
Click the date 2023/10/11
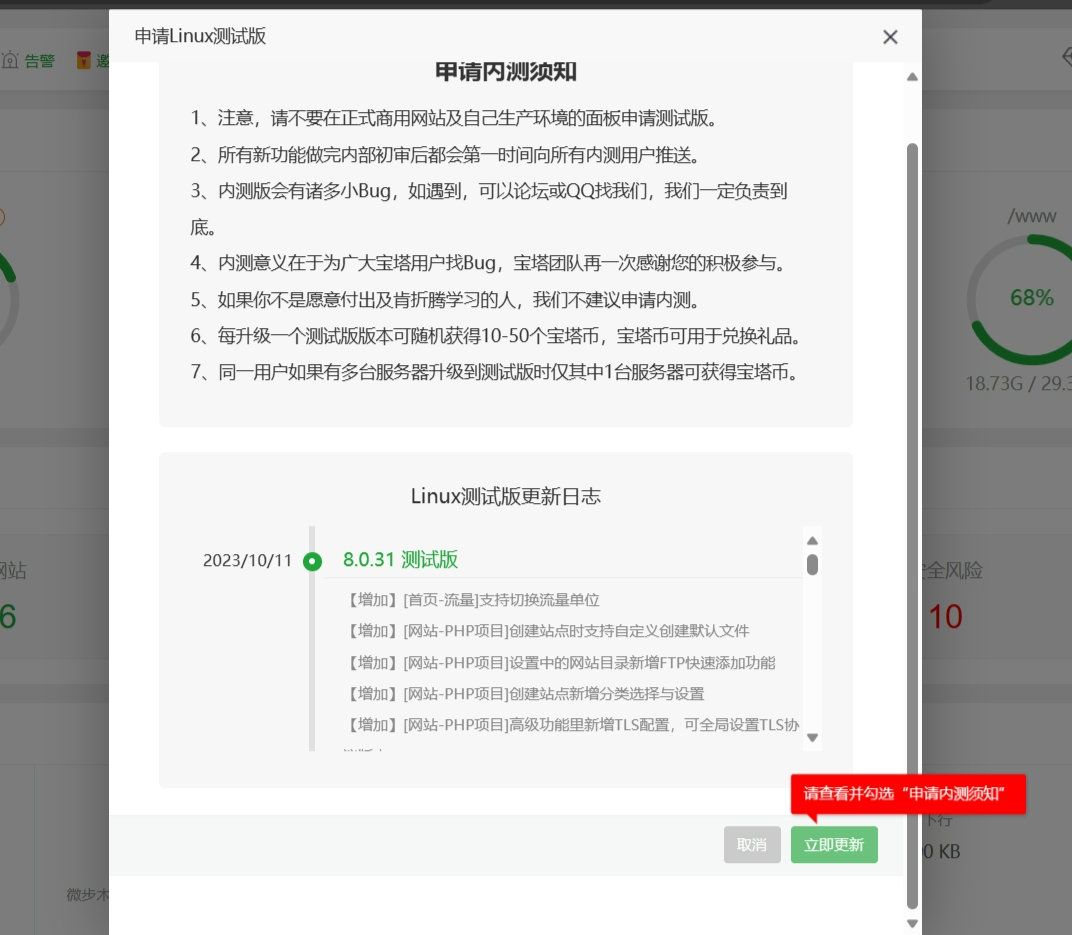coord(247,560)
